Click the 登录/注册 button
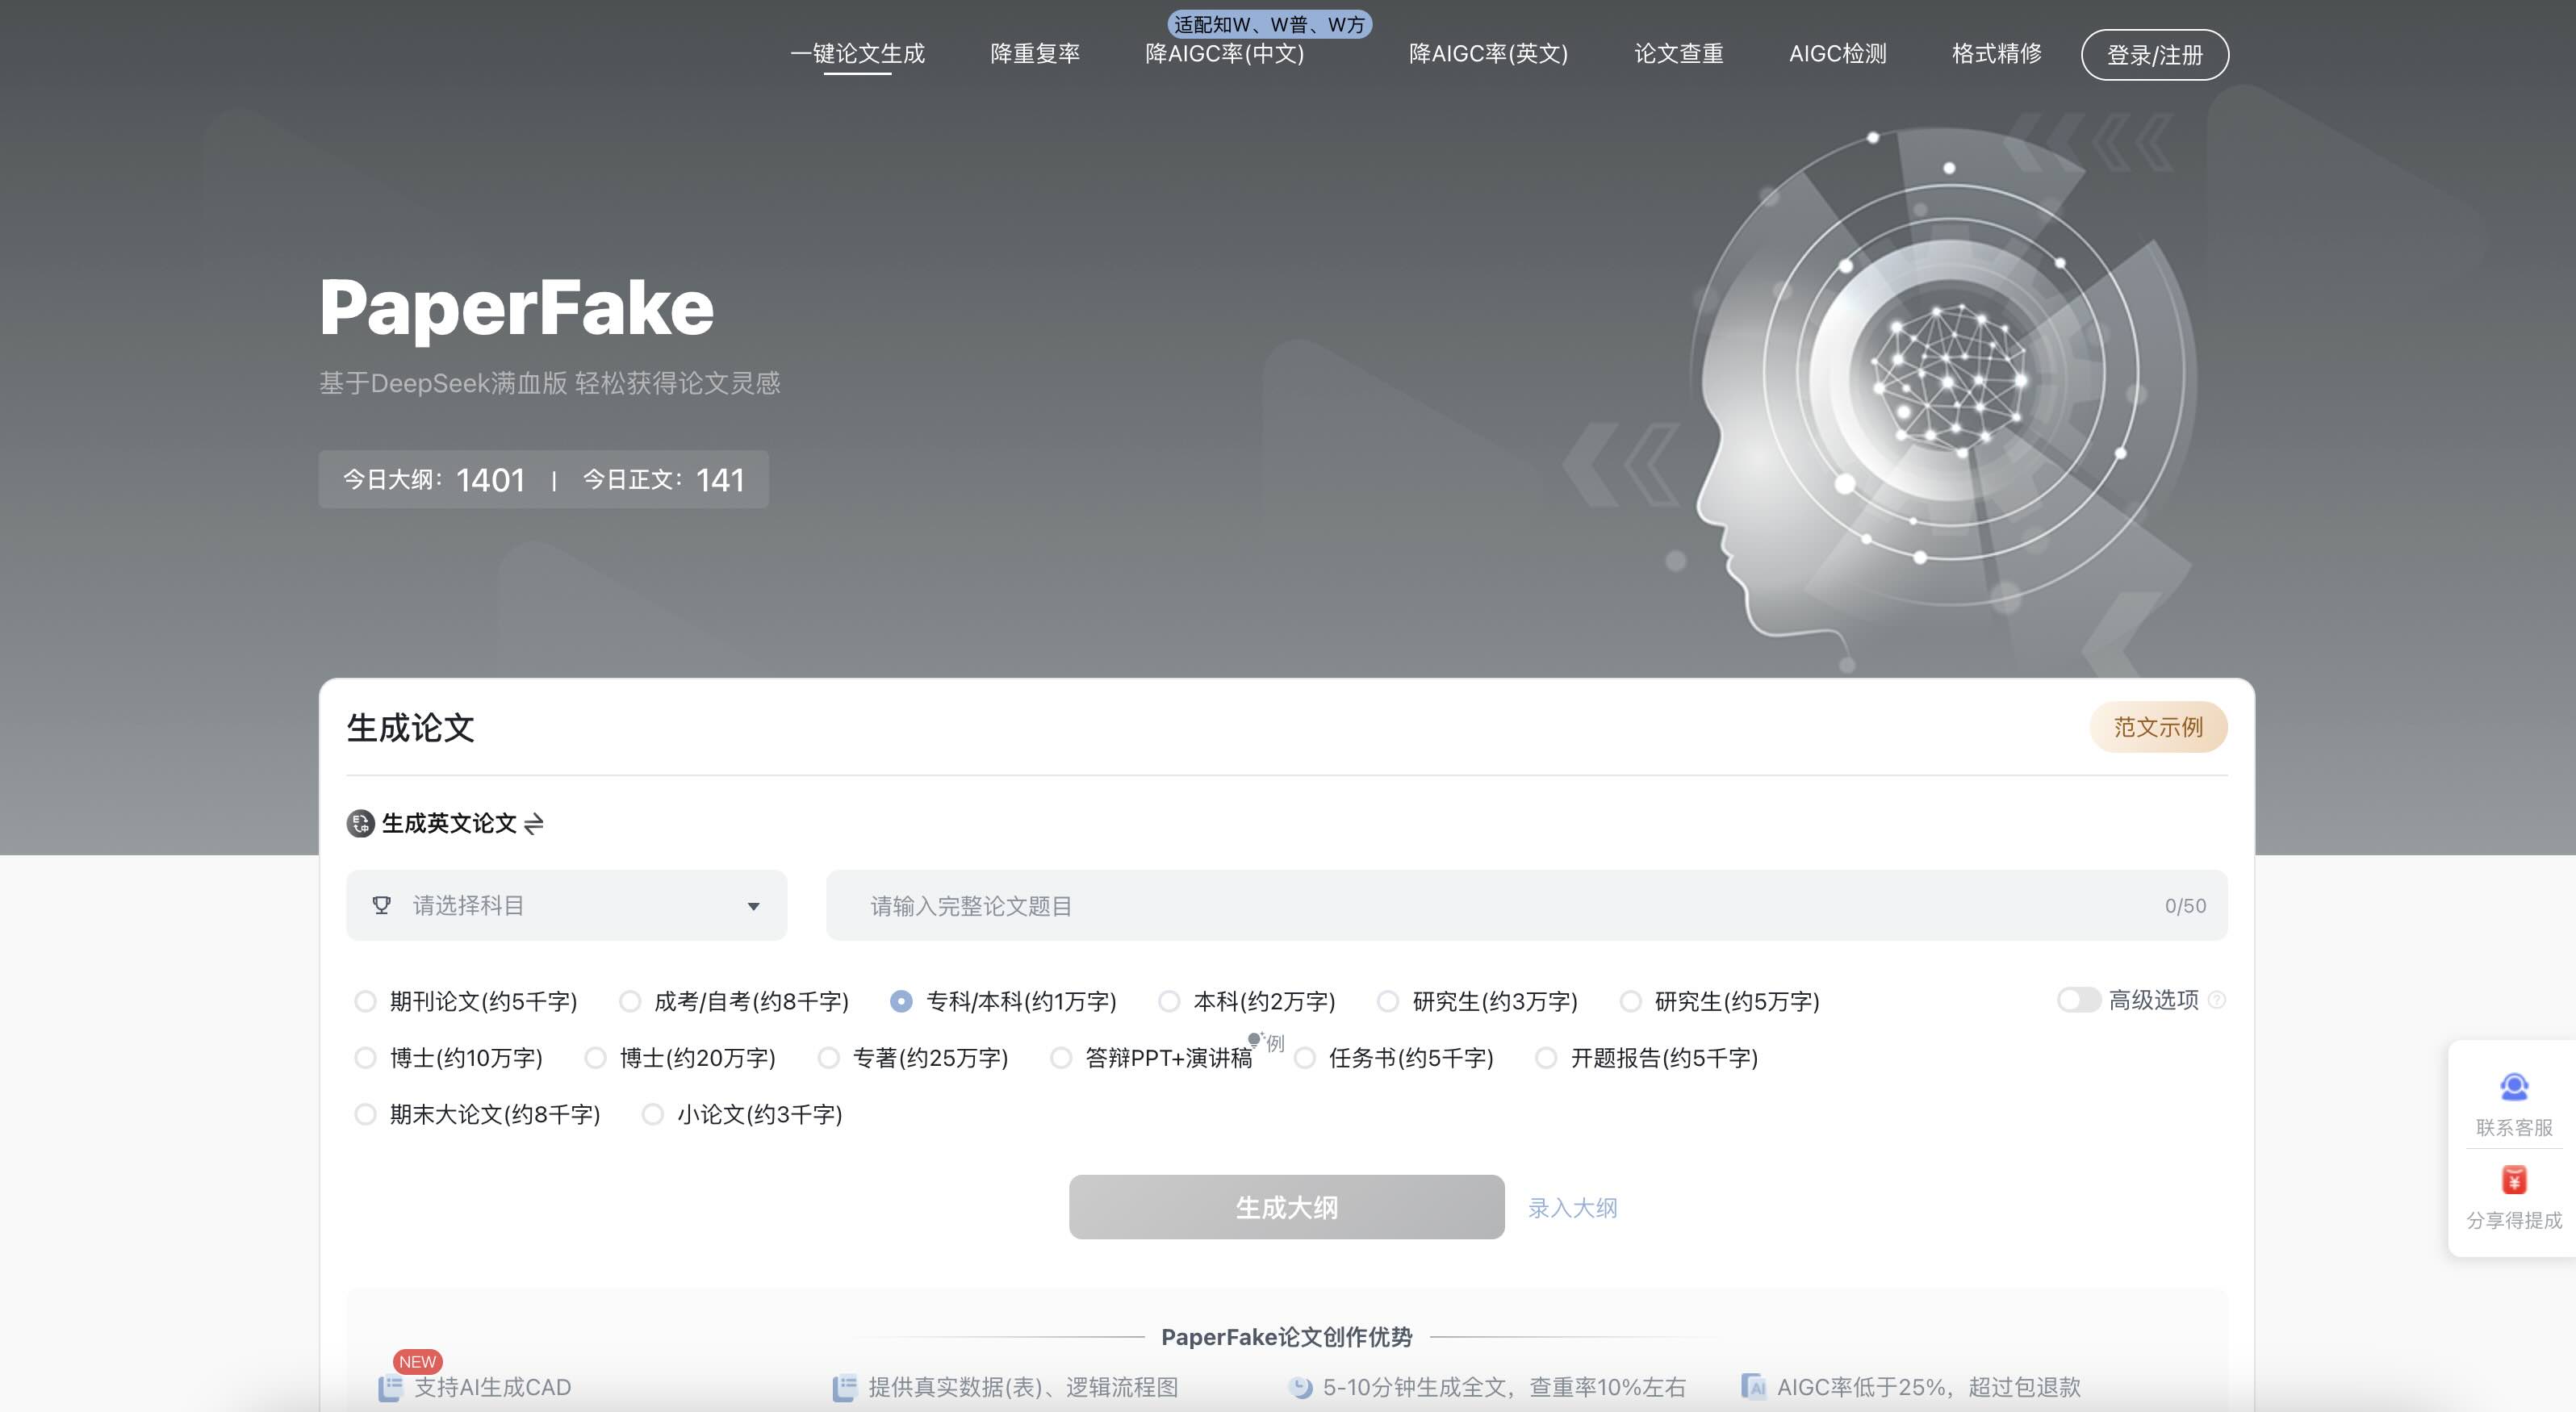Image resolution: width=2576 pixels, height=1412 pixels. [2154, 55]
